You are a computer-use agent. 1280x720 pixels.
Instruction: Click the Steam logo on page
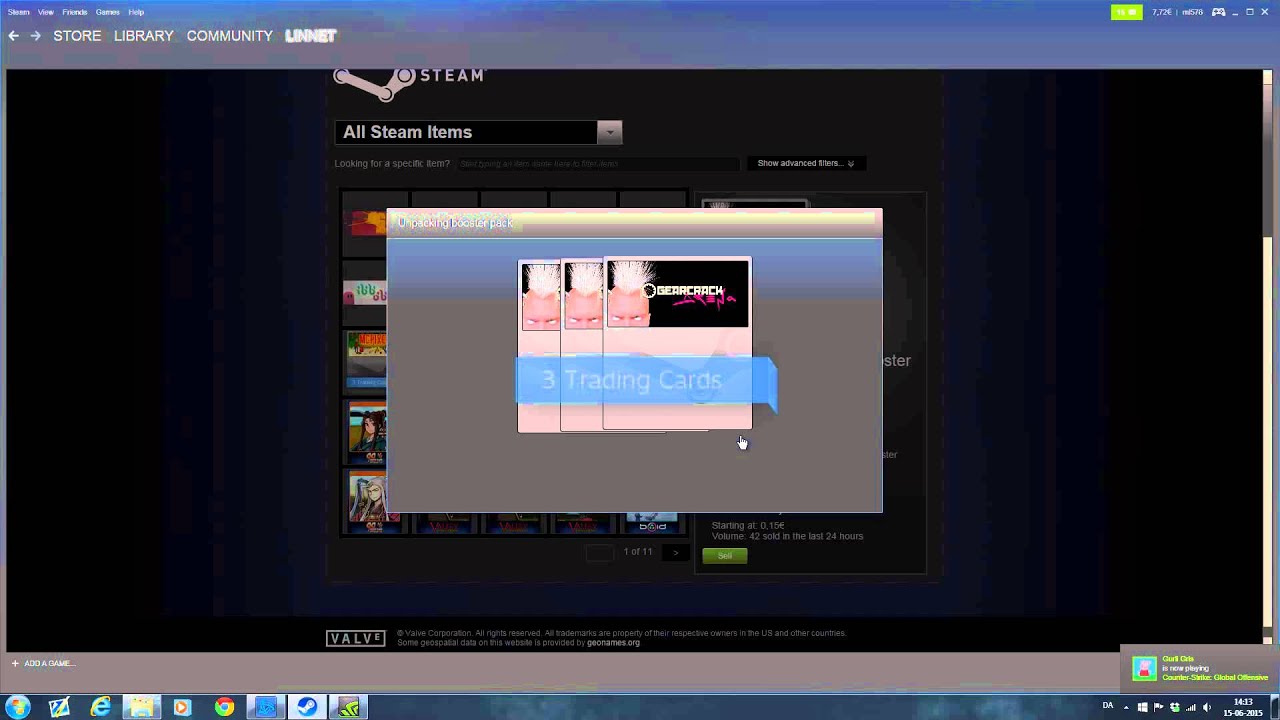(x=409, y=82)
